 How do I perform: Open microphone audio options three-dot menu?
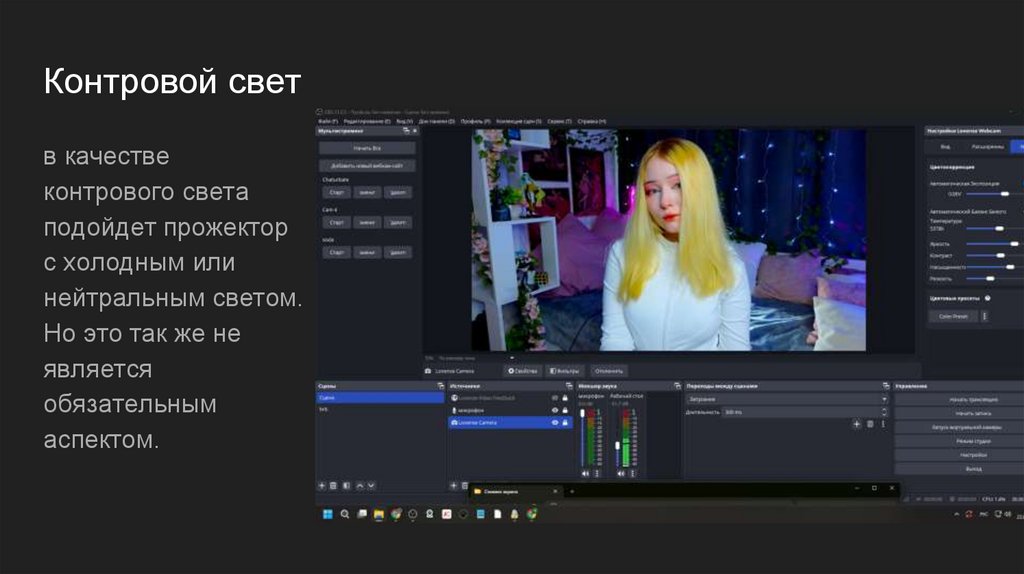coord(596,473)
